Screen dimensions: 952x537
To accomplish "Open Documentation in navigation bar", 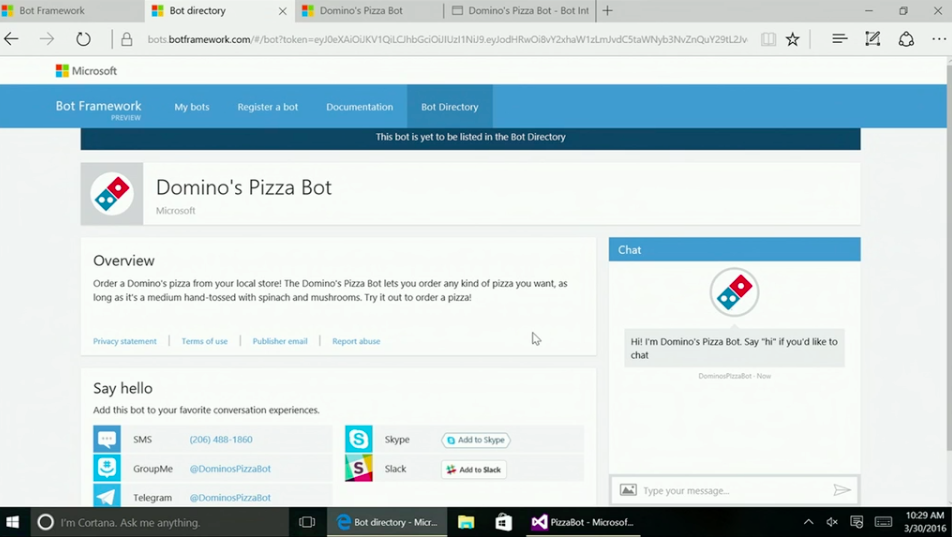I will pos(359,107).
